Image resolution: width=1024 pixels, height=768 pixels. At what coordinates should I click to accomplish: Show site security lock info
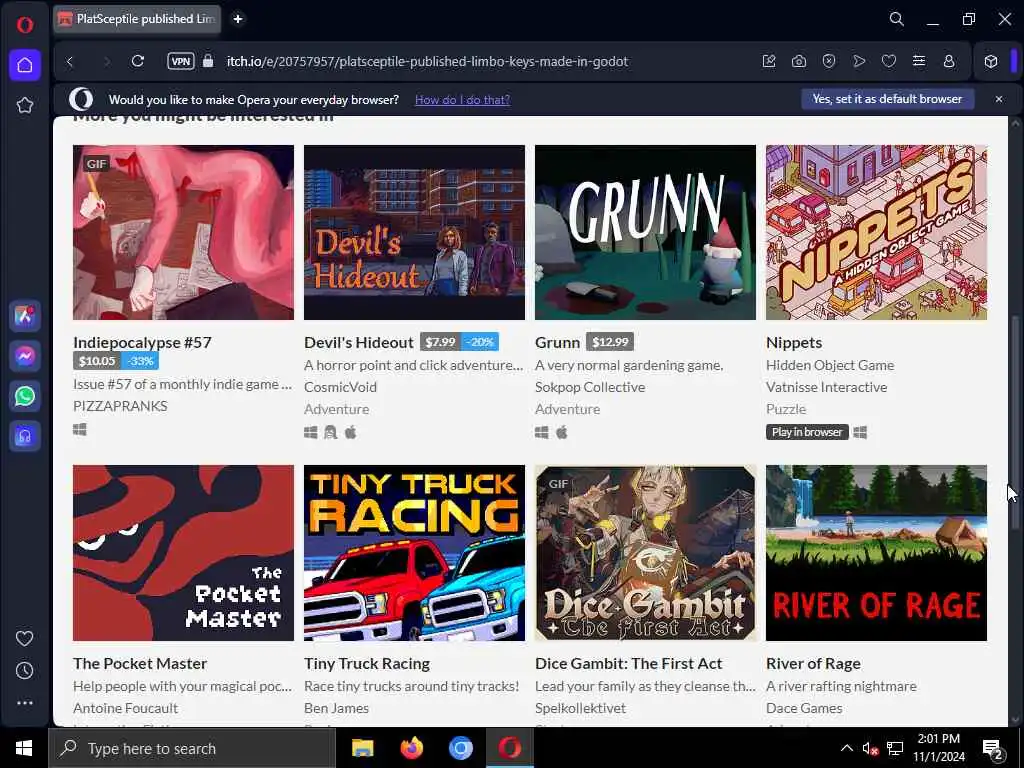click(x=208, y=61)
